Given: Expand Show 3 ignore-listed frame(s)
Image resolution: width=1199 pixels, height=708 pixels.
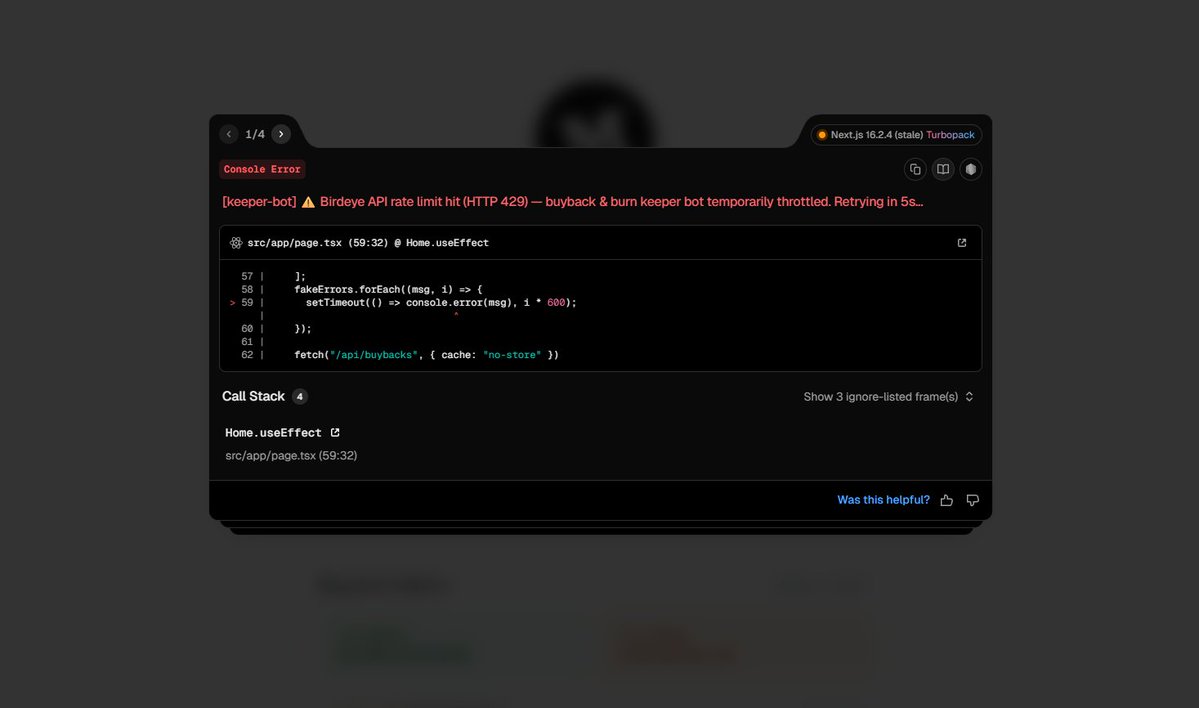Looking at the screenshot, I should [x=889, y=397].
